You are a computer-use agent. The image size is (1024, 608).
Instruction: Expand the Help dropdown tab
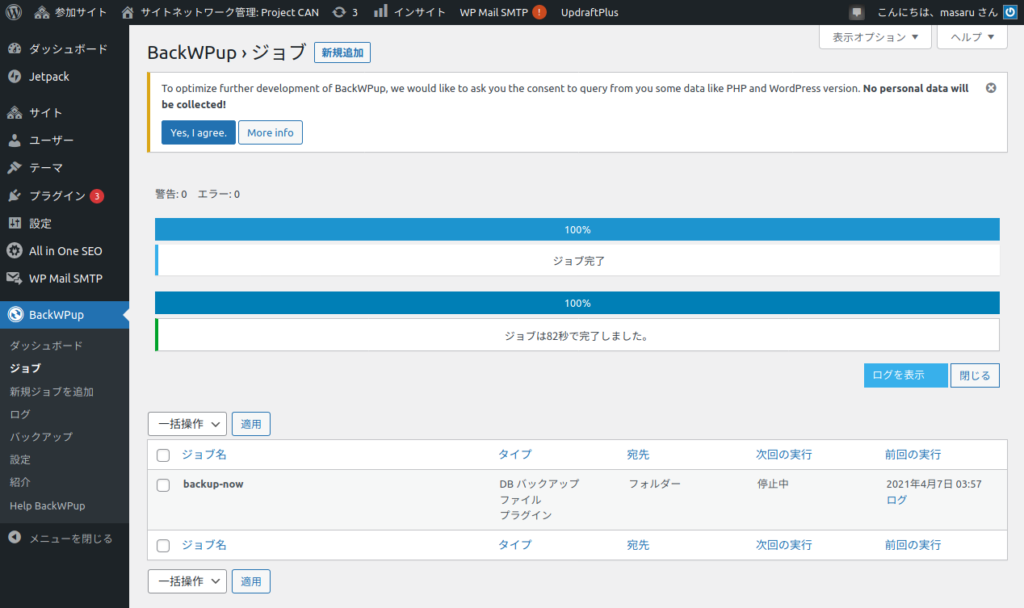click(x=971, y=37)
